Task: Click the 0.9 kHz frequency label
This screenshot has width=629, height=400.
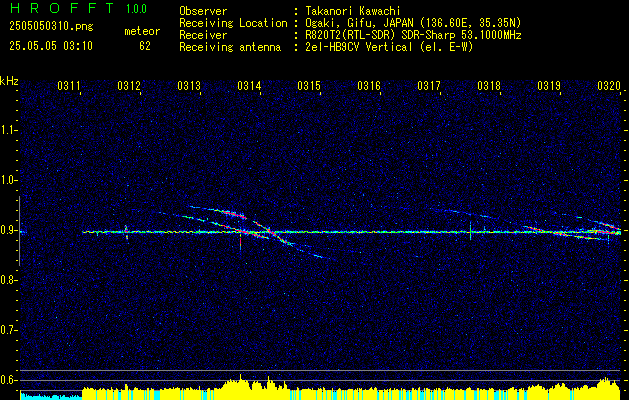Action: pos(8,230)
